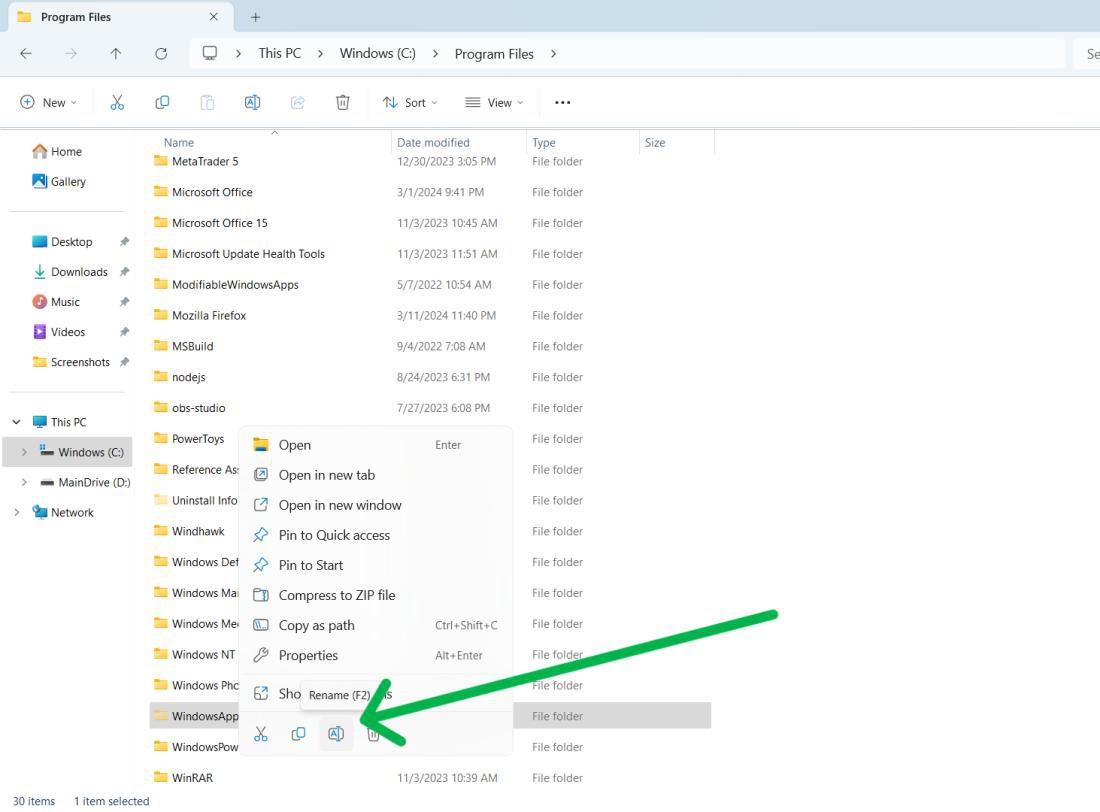Image resolution: width=1100 pixels, height=812 pixels.
Task: Sort by Name column header
Action: (179, 142)
